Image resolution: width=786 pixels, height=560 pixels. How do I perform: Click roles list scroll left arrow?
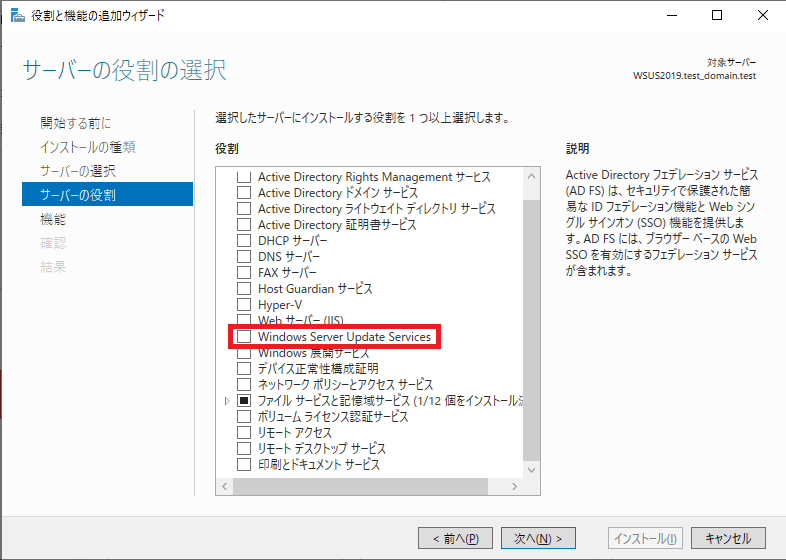225,486
